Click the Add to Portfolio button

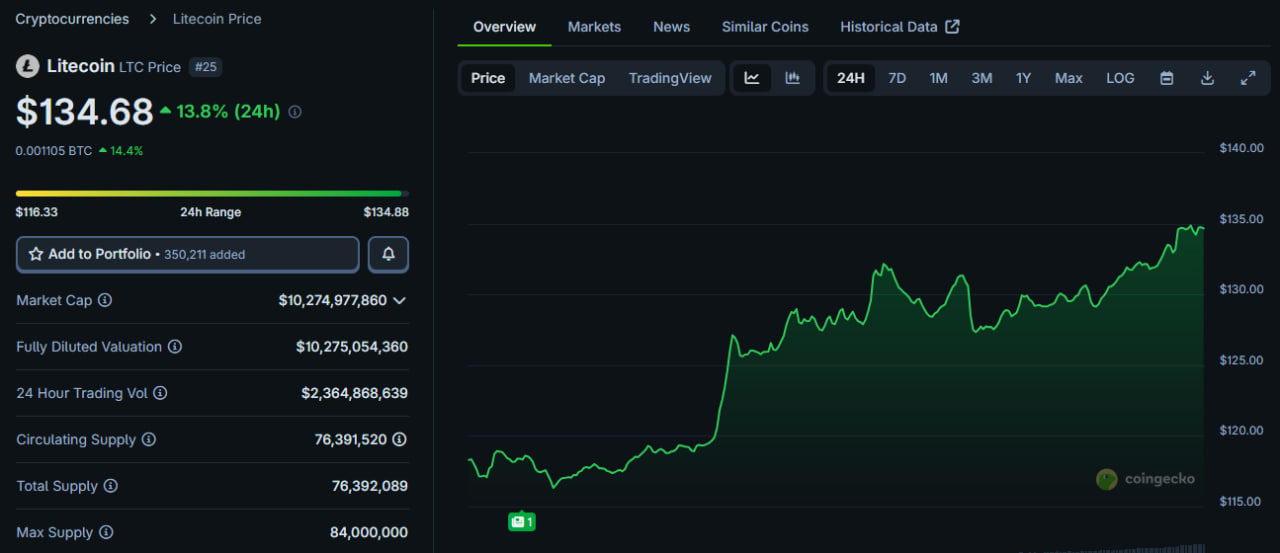pyautogui.click(x=187, y=255)
